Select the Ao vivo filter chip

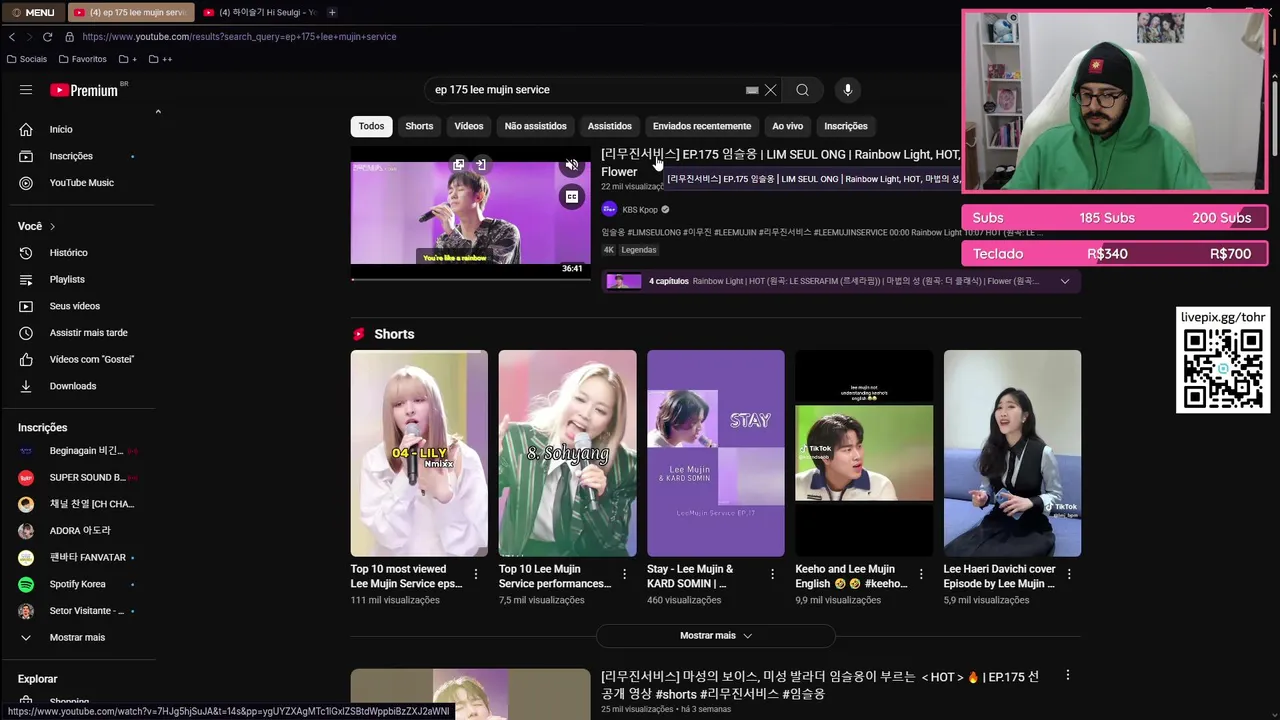pos(788,126)
